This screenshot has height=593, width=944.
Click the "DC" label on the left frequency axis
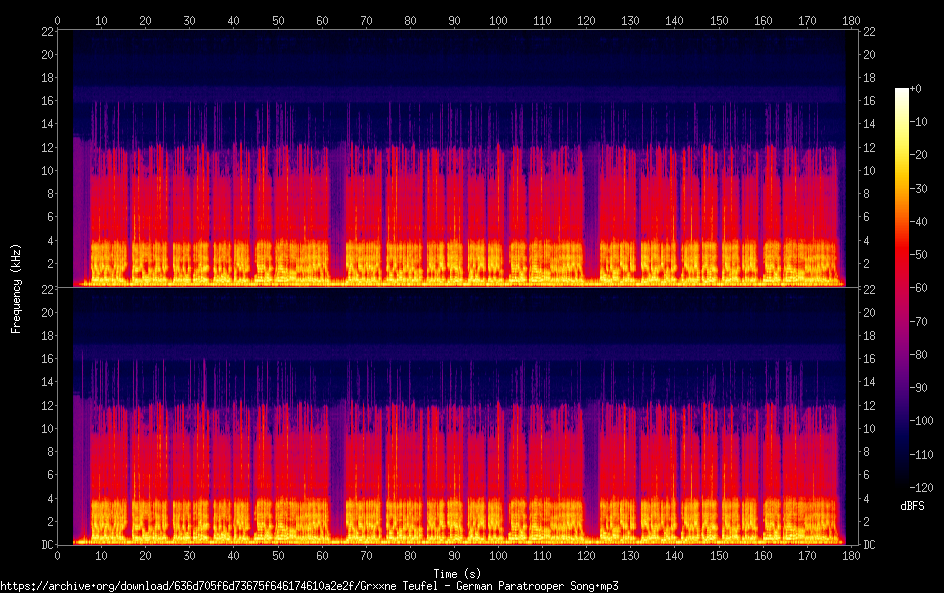48,545
